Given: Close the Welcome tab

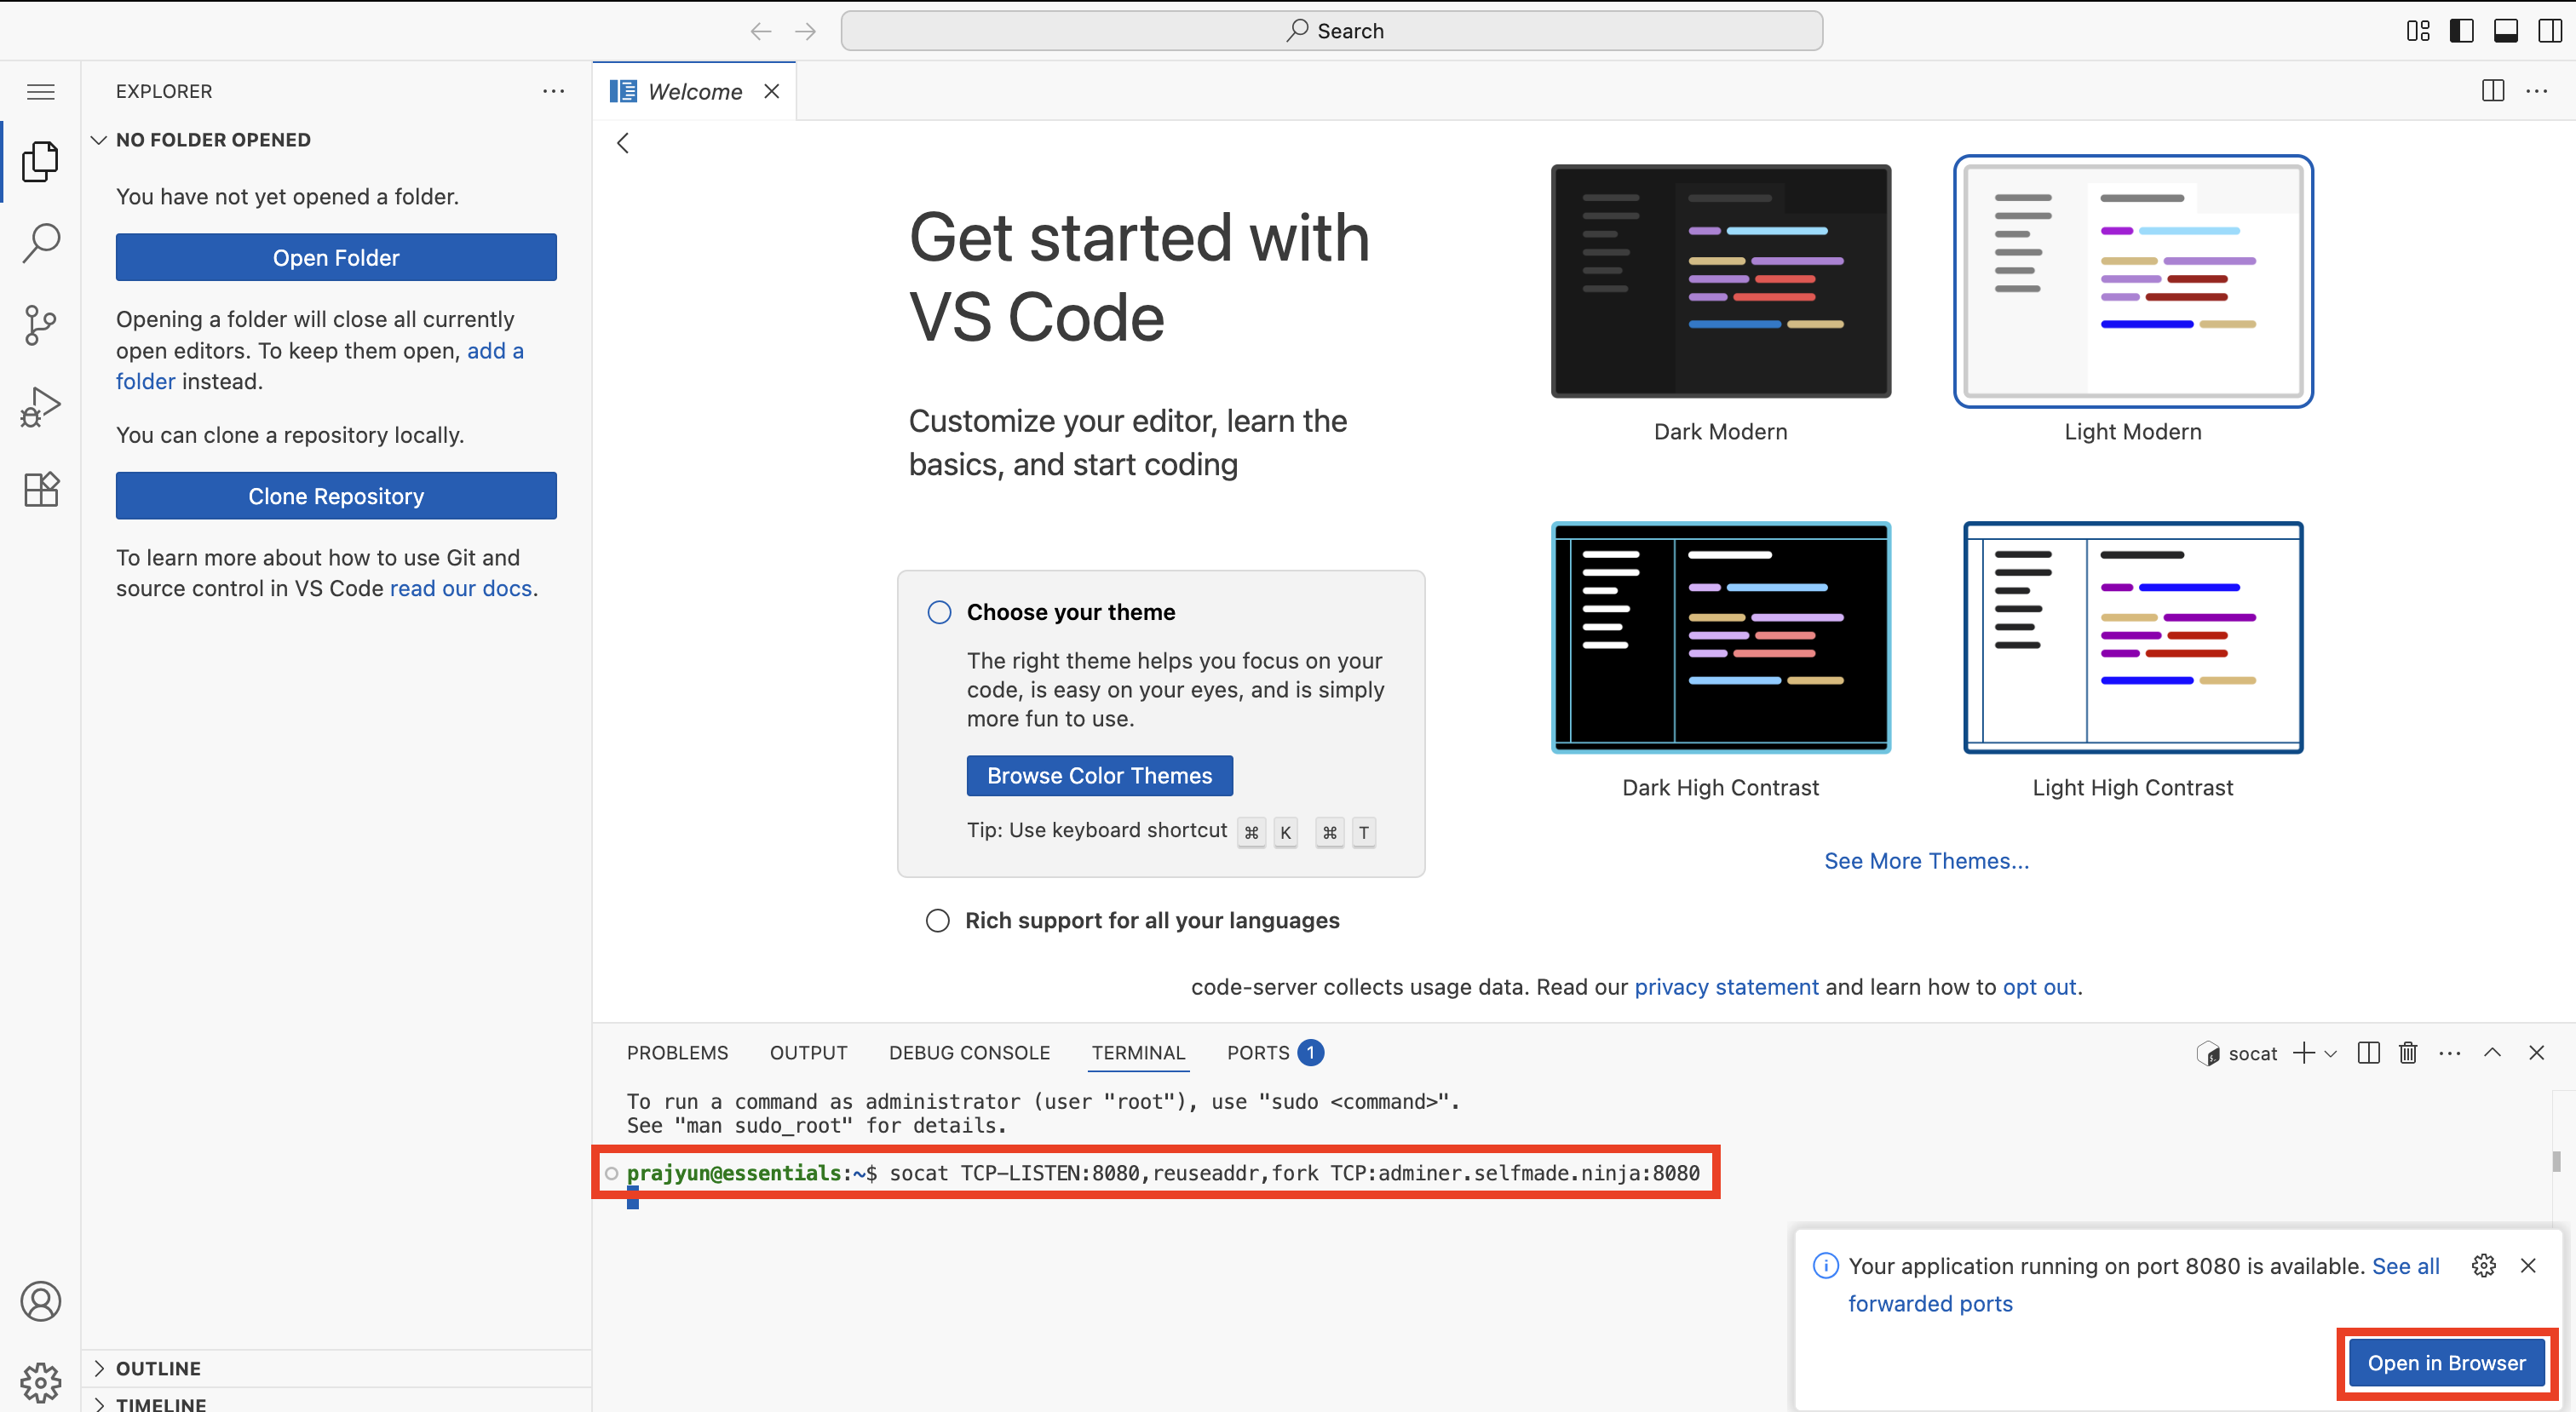Looking at the screenshot, I should pos(772,91).
